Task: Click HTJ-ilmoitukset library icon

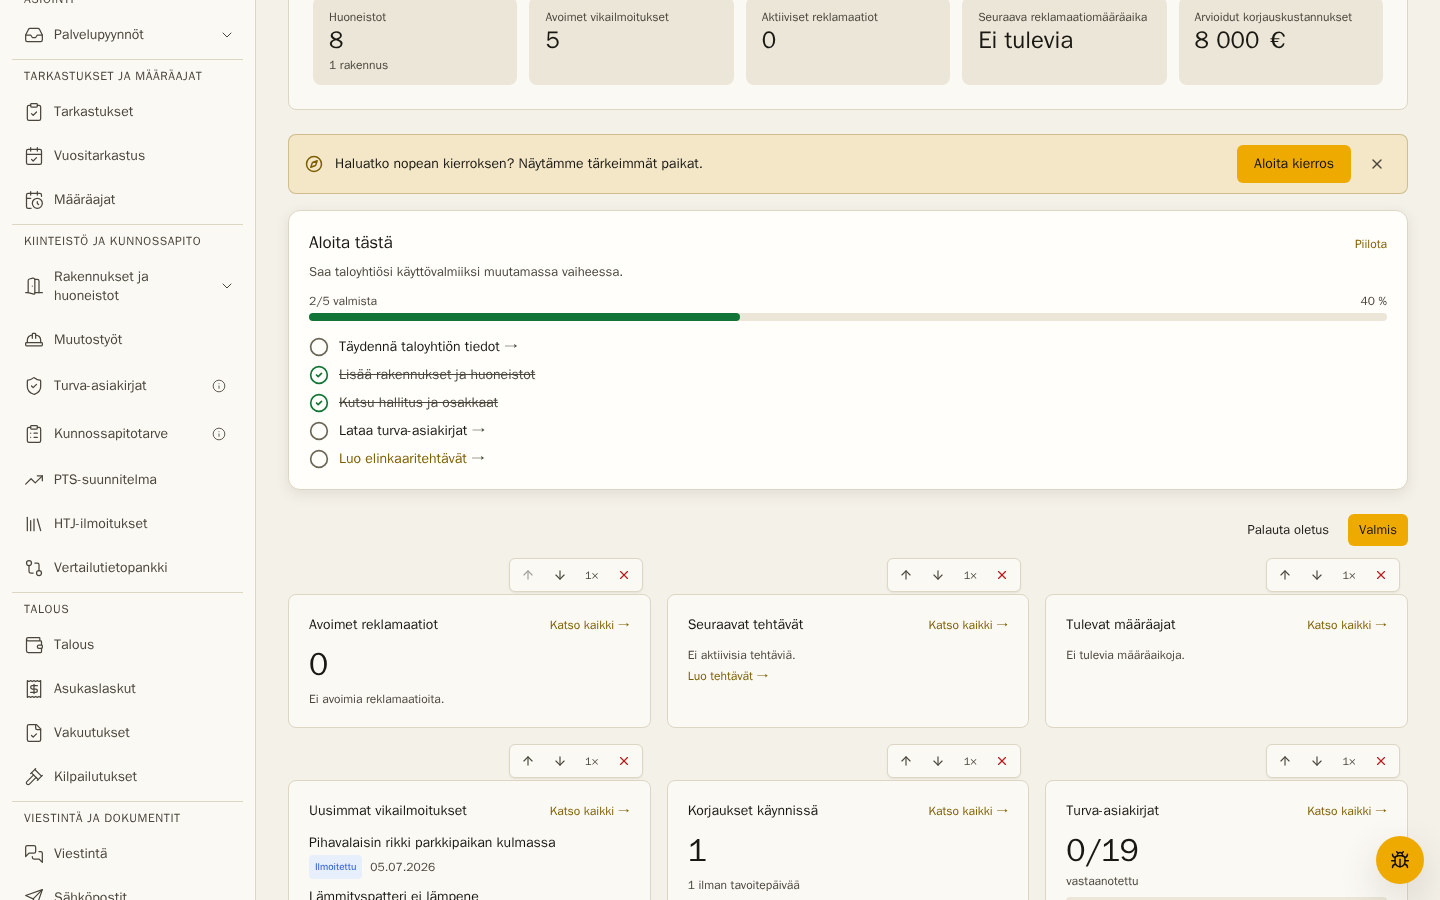Action: pyautogui.click(x=34, y=524)
